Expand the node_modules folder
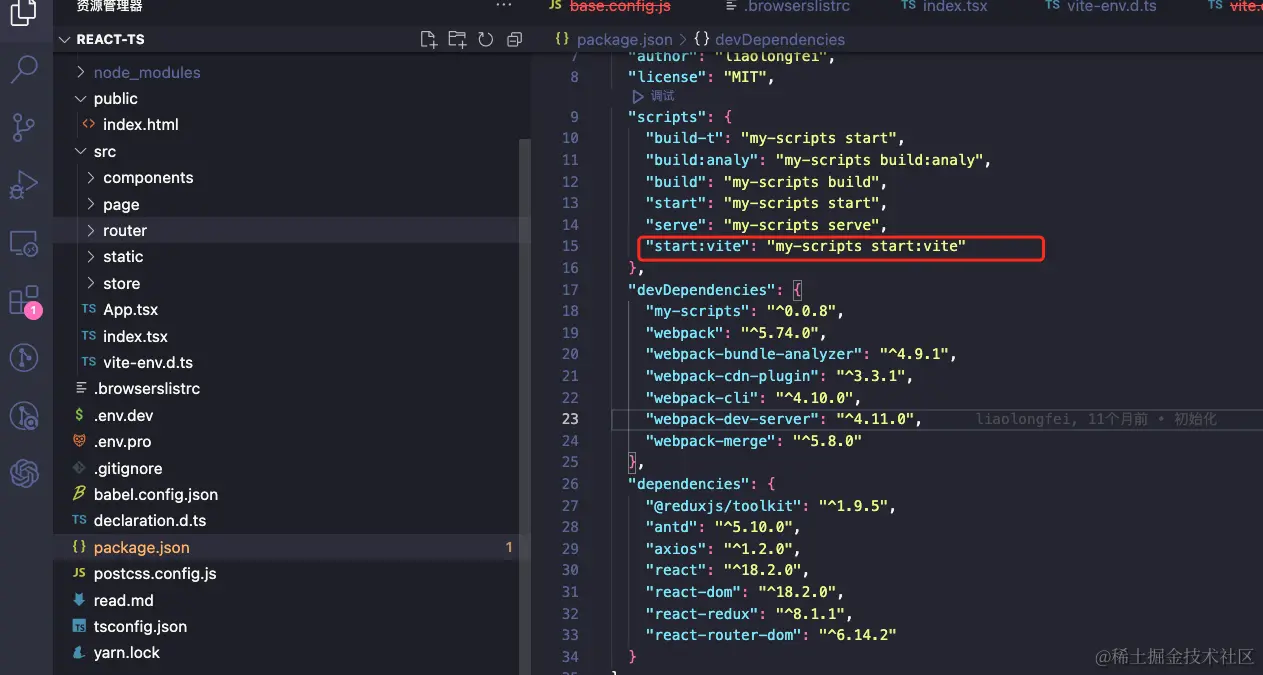This screenshot has height=675, width=1263. (x=82, y=73)
